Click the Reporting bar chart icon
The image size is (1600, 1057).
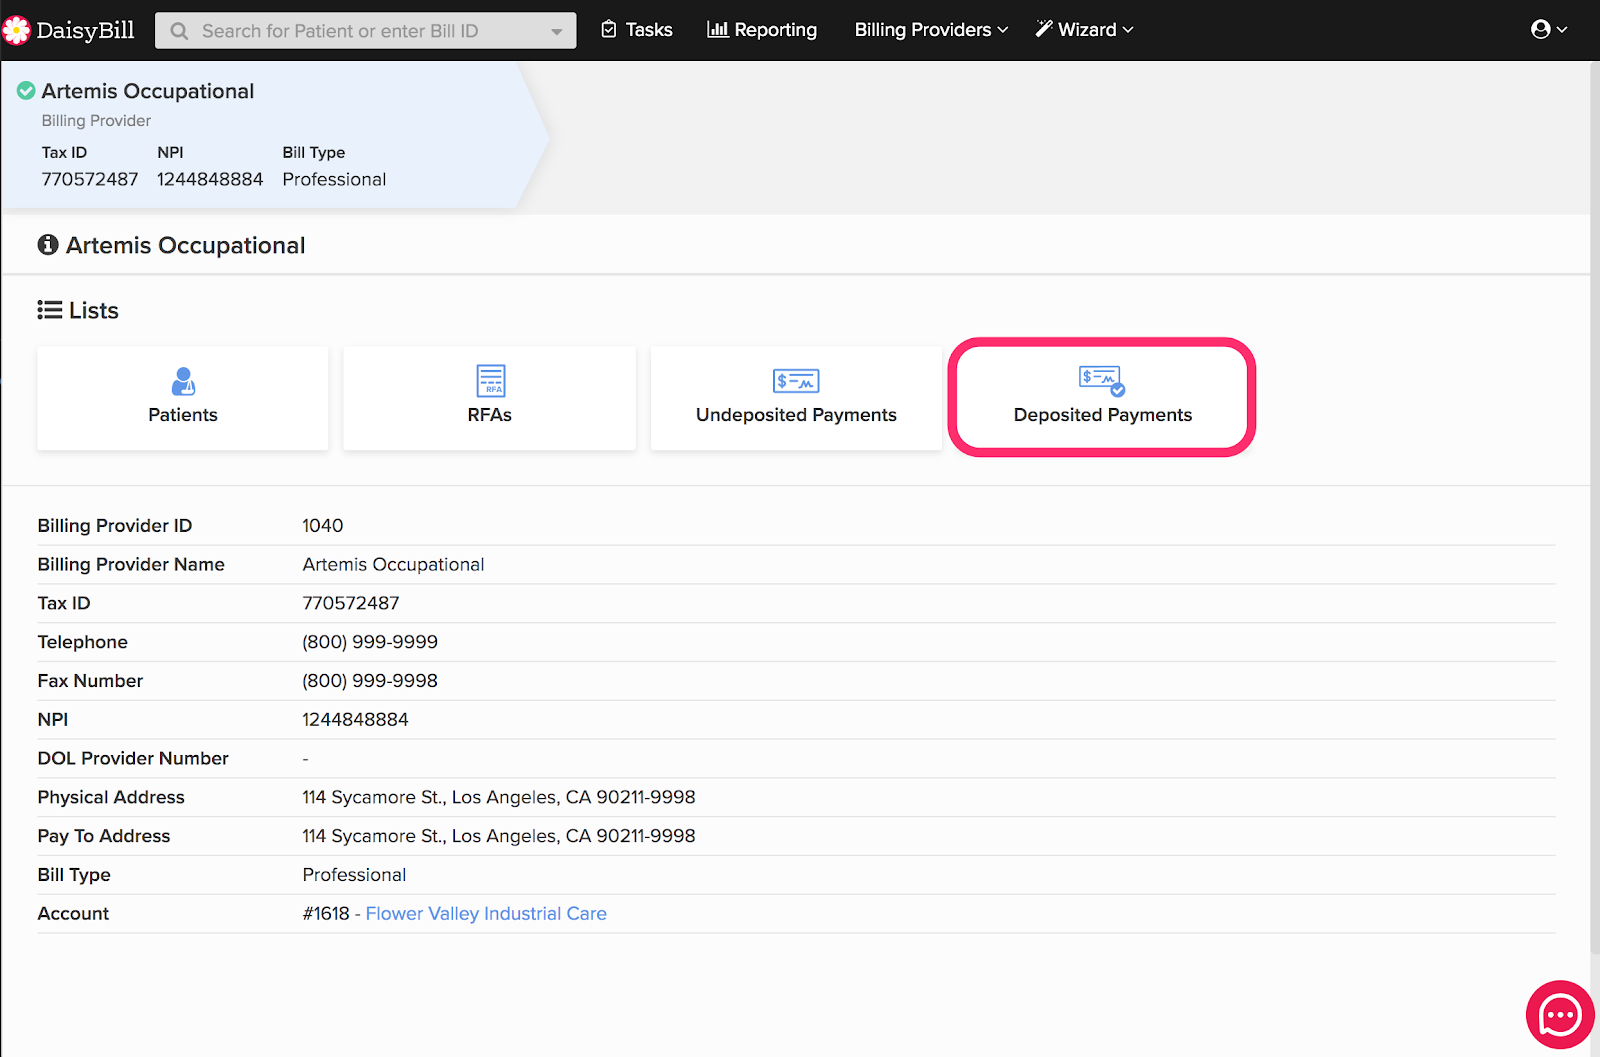click(x=717, y=30)
